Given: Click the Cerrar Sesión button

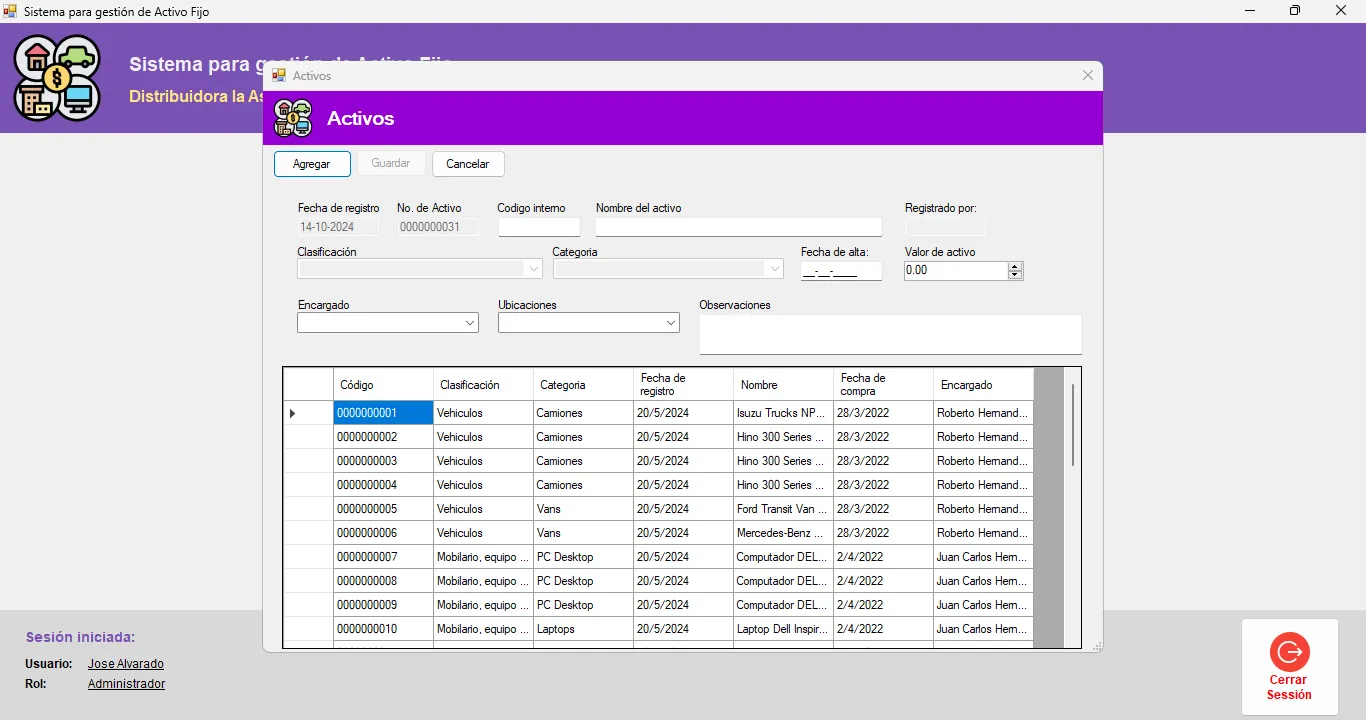Looking at the screenshot, I should 1289,667.
